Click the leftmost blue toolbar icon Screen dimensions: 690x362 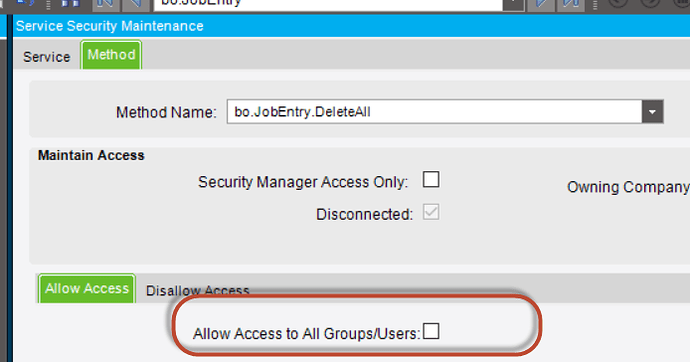click(x=26, y=4)
